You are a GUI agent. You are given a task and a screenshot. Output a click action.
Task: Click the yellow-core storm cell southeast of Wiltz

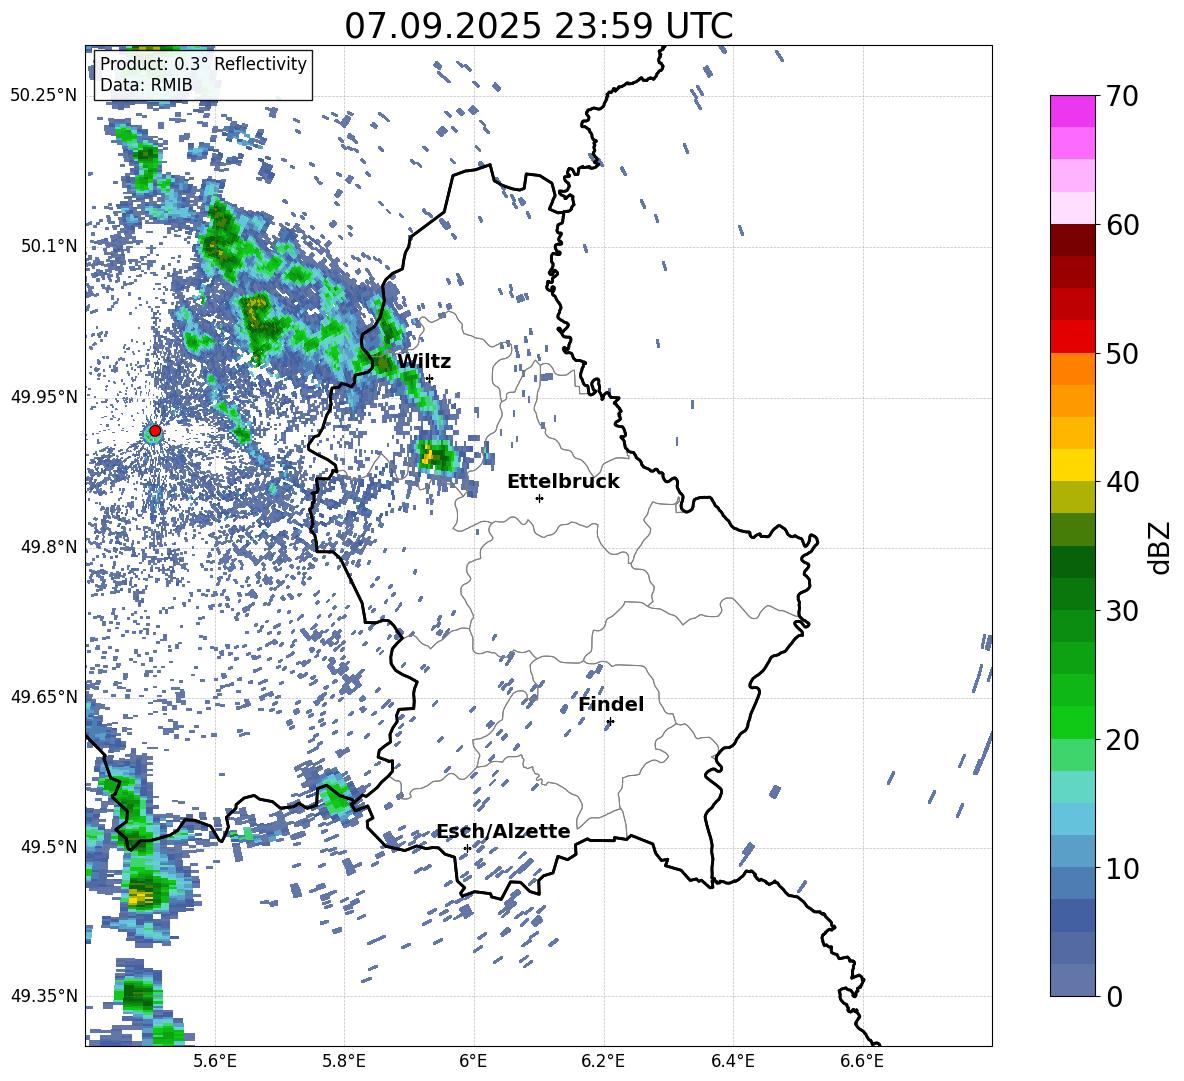coord(436,456)
